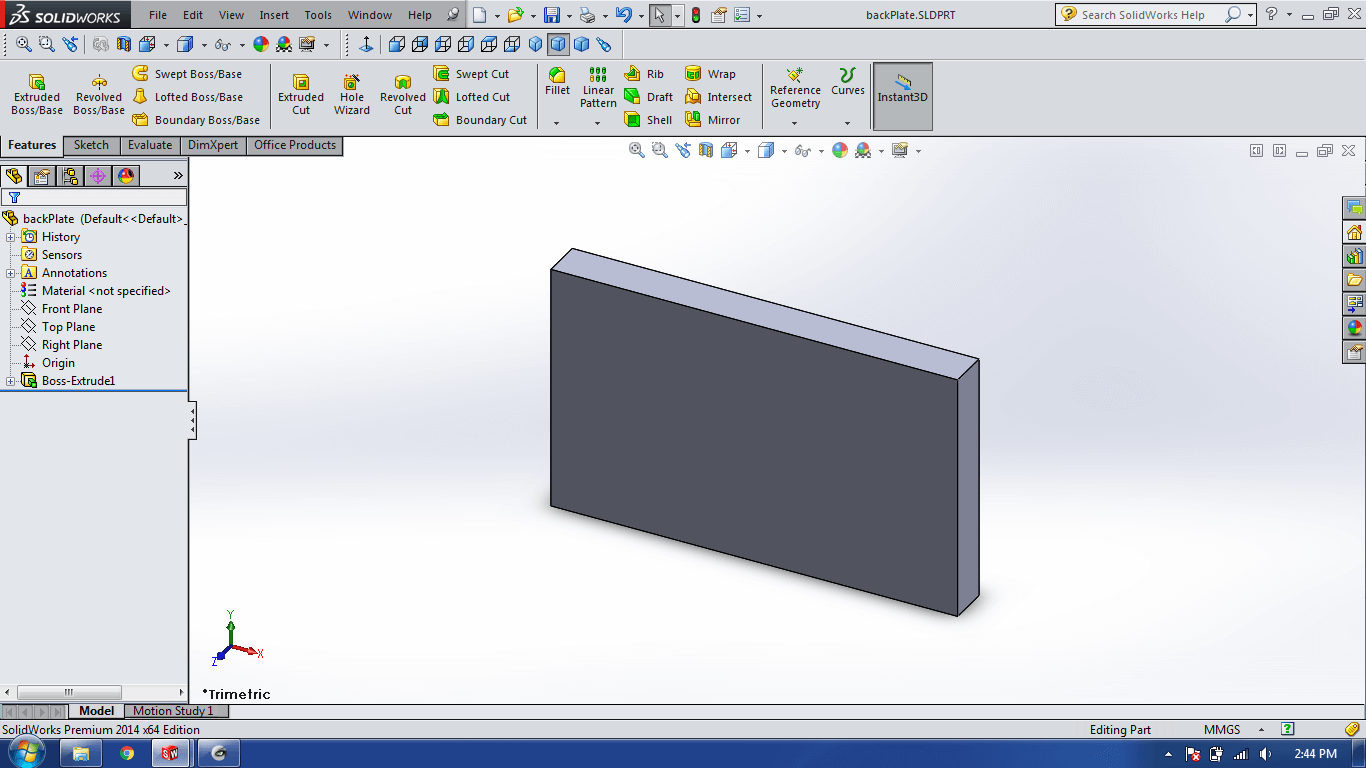Click the Extruded Boss/Base tool
The height and width of the screenshot is (768, 1366).
(37, 95)
